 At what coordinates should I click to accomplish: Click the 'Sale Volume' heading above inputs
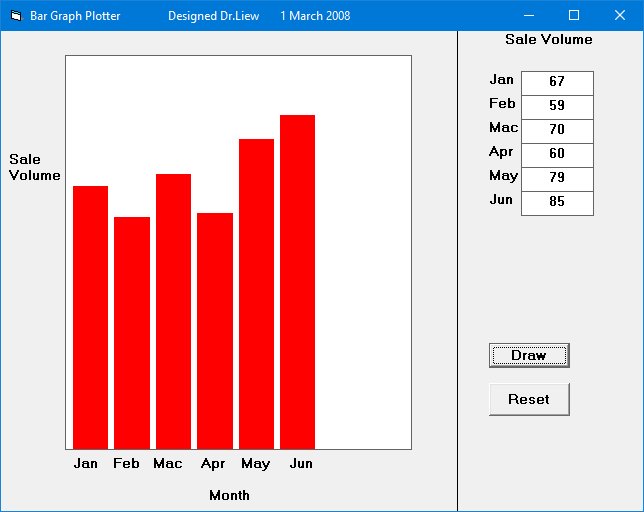[x=549, y=39]
